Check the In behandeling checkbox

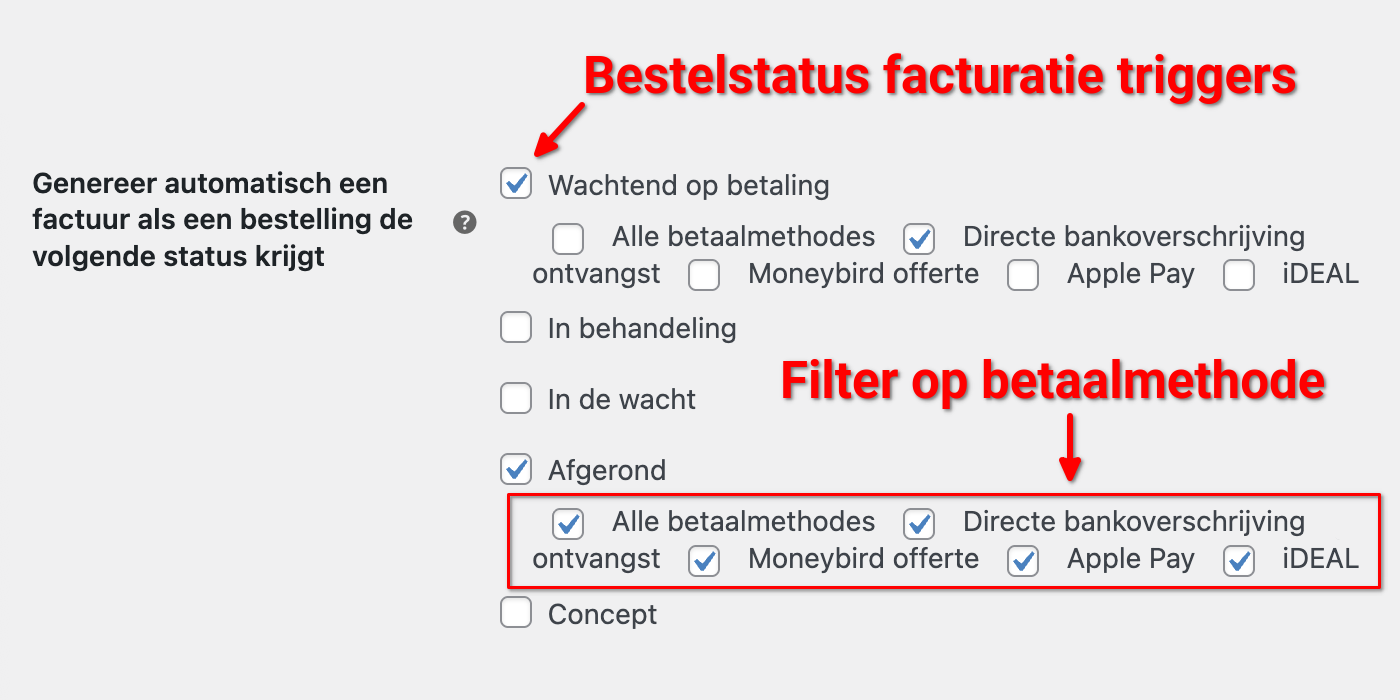(516, 327)
